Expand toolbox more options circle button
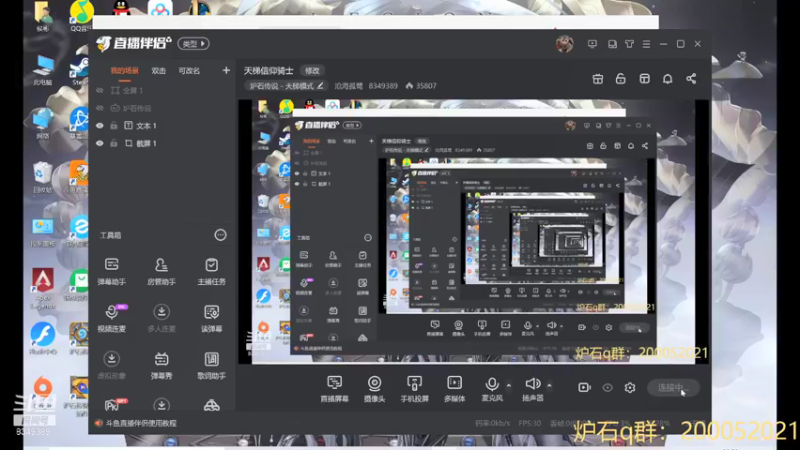The width and height of the screenshot is (800, 450). [x=220, y=235]
